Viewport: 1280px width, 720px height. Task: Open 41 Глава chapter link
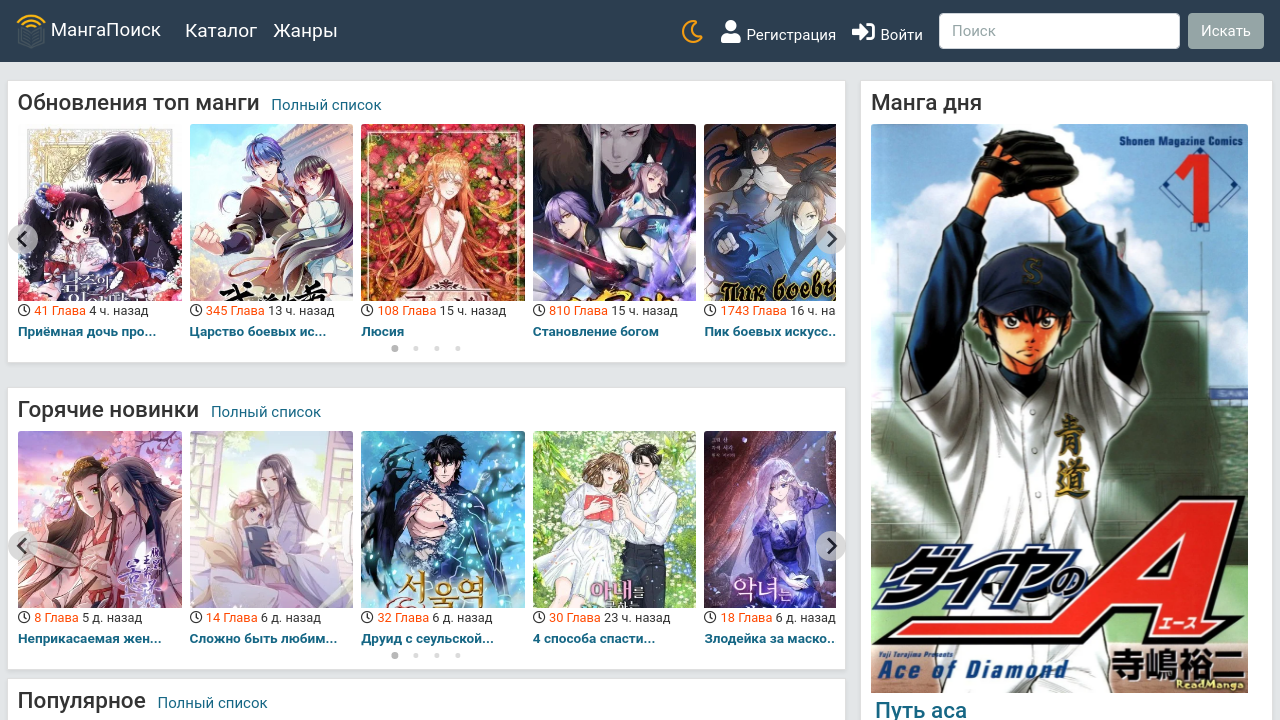point(59,311)
